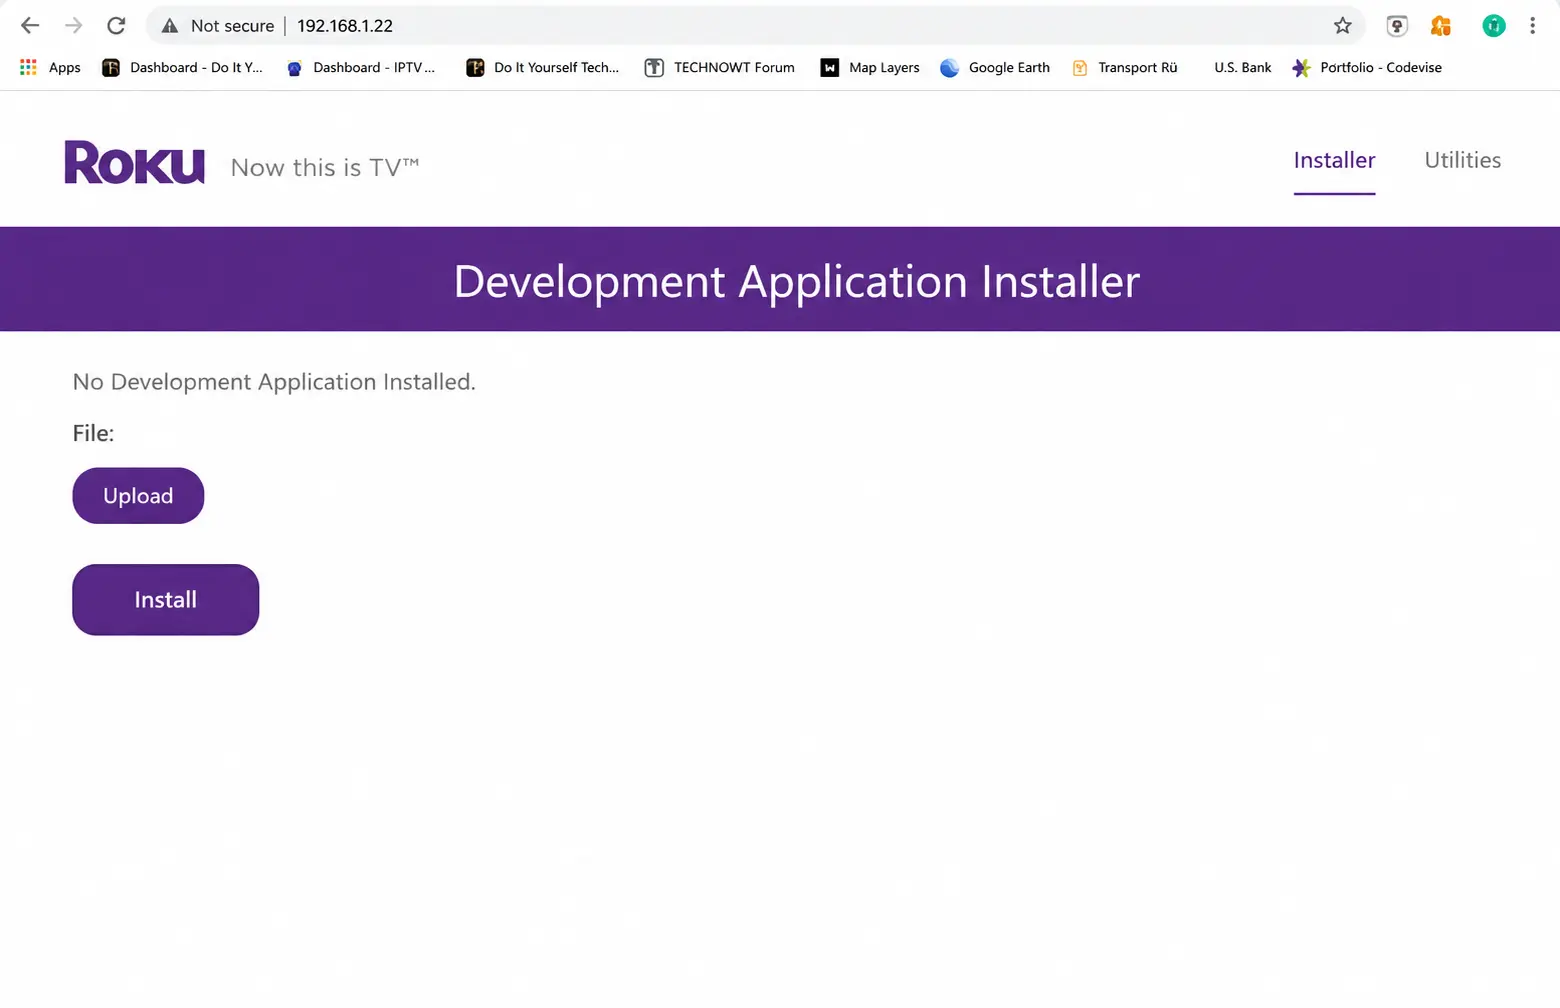Click the Install button
This screenshot has width=1560, height=1008.
coord(166,600)
